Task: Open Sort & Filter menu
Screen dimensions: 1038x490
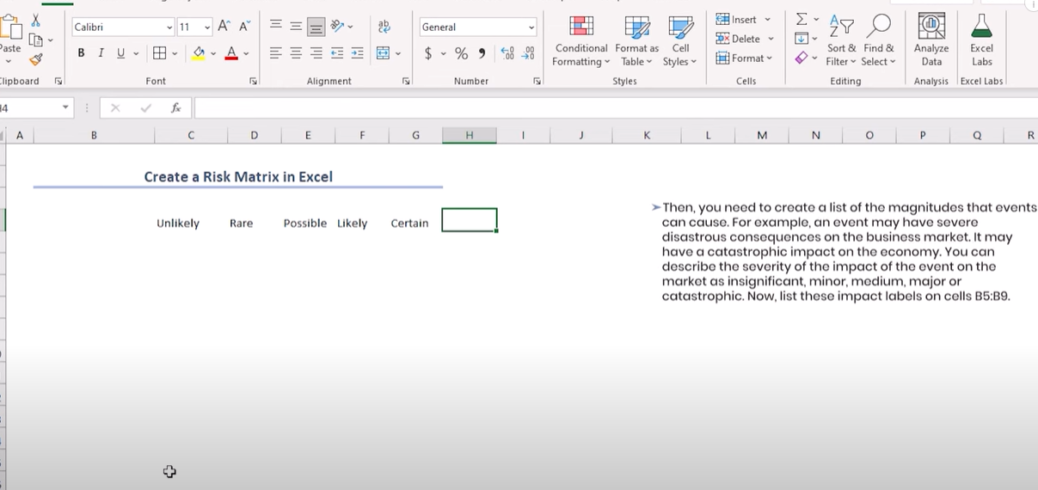Action: pyautogui.click(x=841, y=41)
